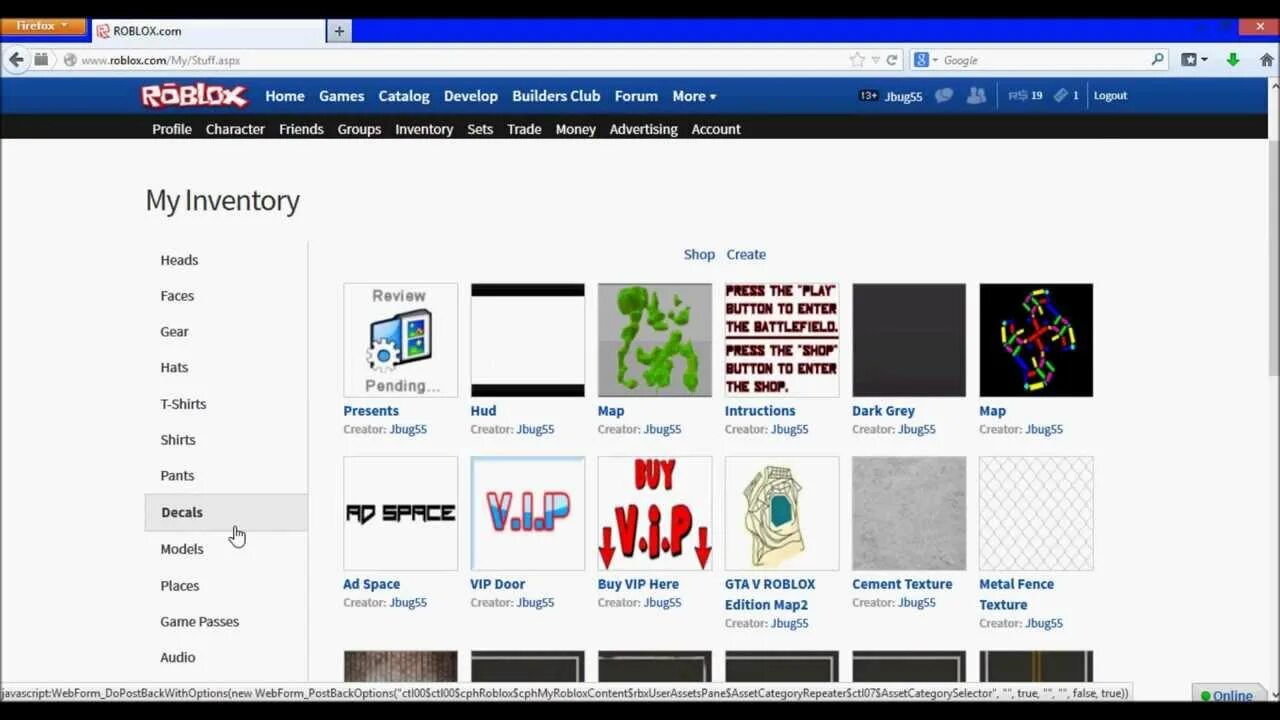
Task: Open the Ad Space decal thumbnail
Action: 401,514
